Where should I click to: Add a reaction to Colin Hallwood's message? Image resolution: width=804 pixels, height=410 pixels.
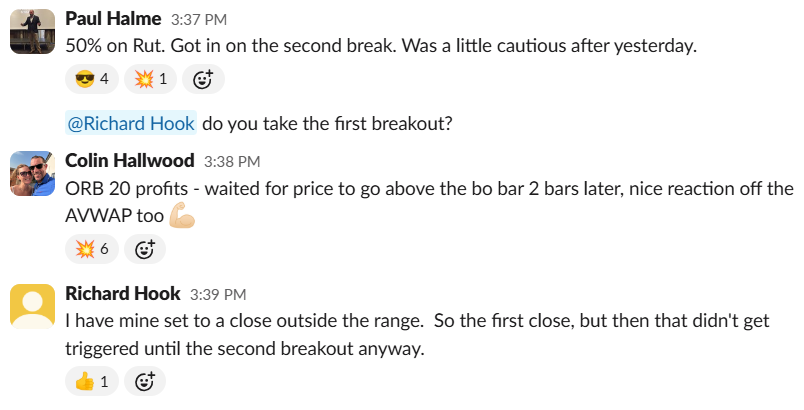(145, 249)
